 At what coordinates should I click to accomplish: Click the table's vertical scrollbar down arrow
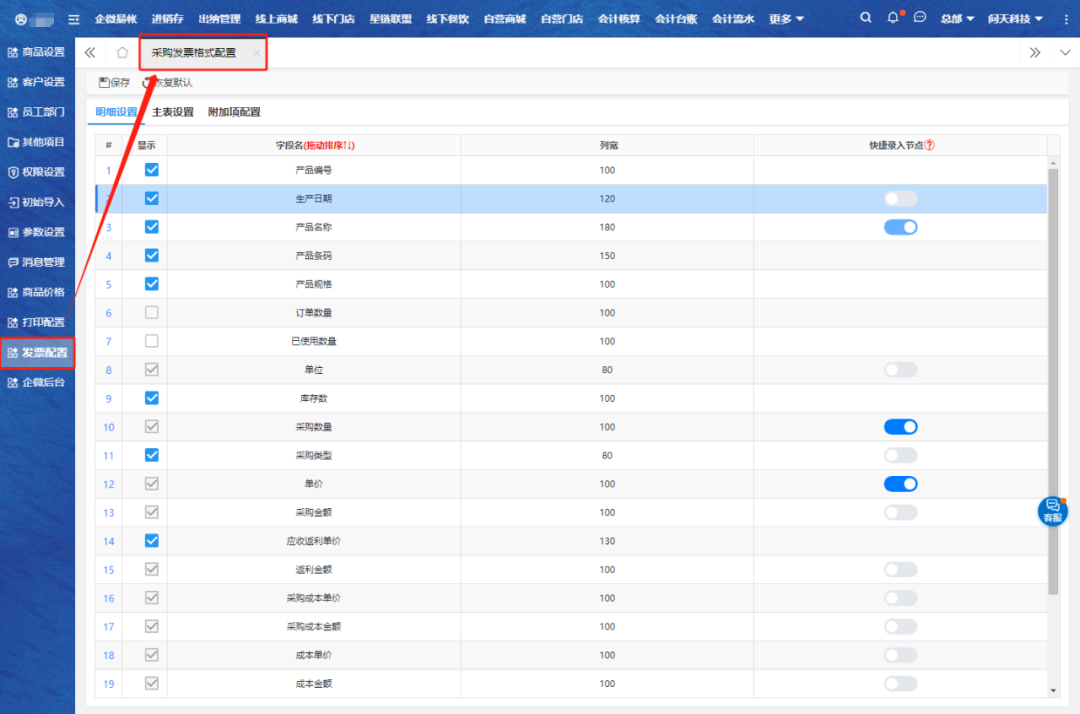click(1052, 690)
